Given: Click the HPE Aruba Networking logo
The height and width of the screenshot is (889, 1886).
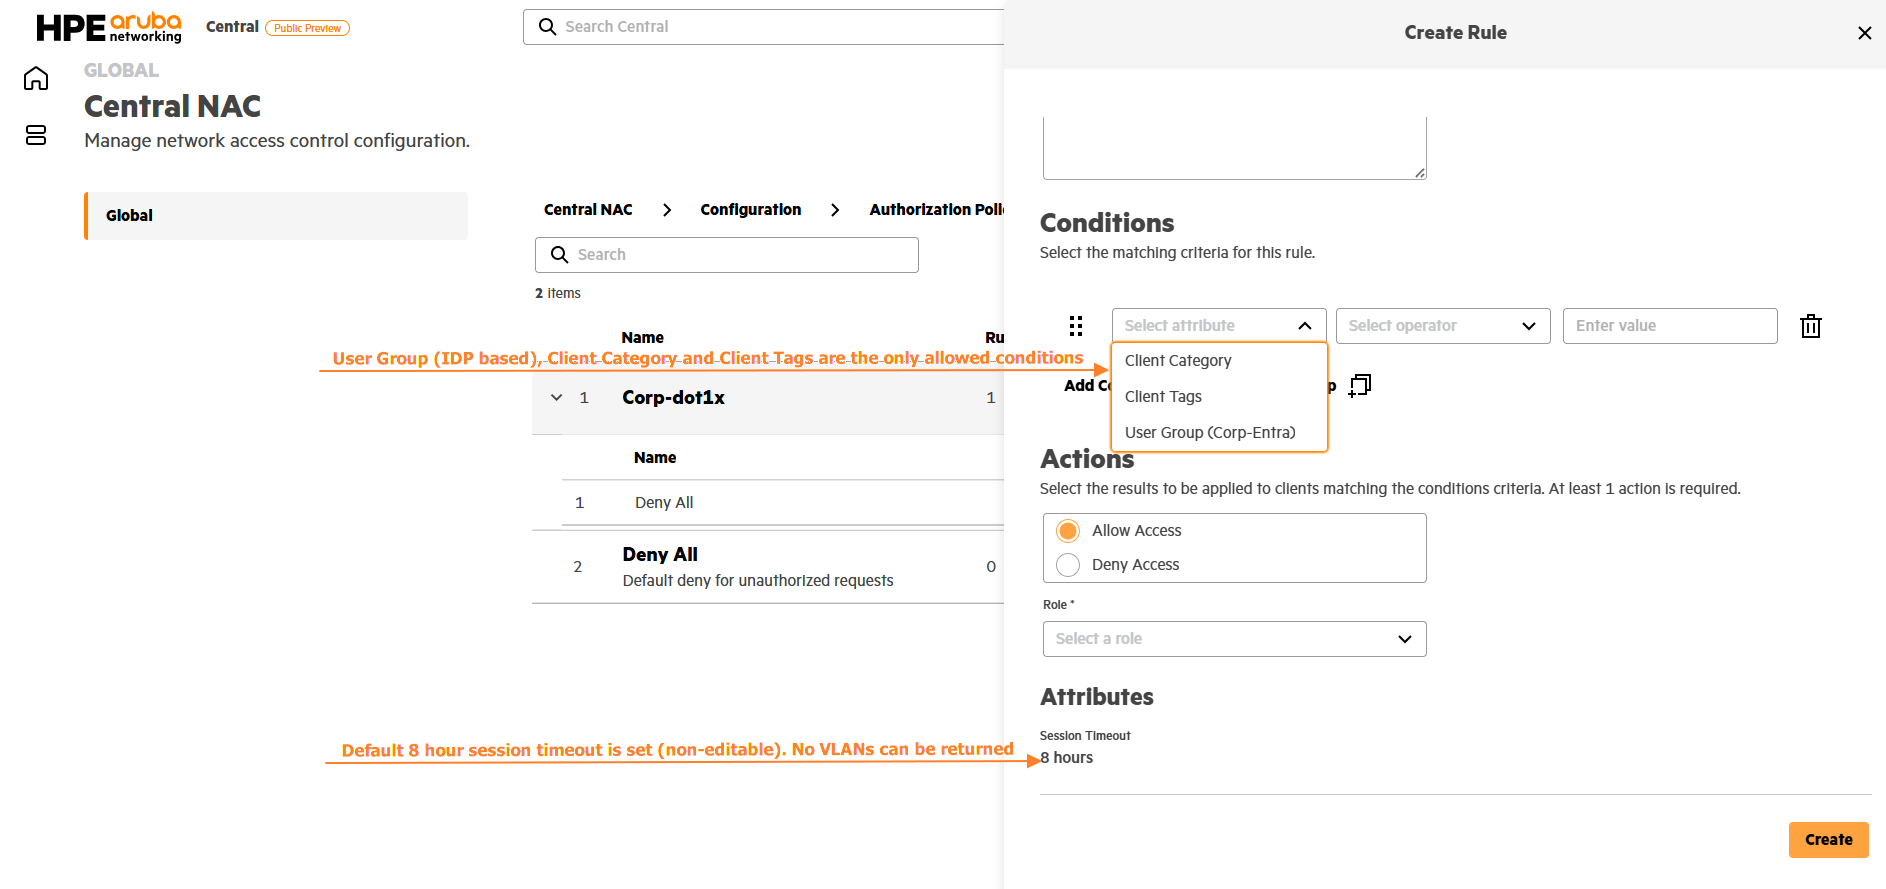Looking at the screenshot, I should pyautogui.click(x=109, y=28).
